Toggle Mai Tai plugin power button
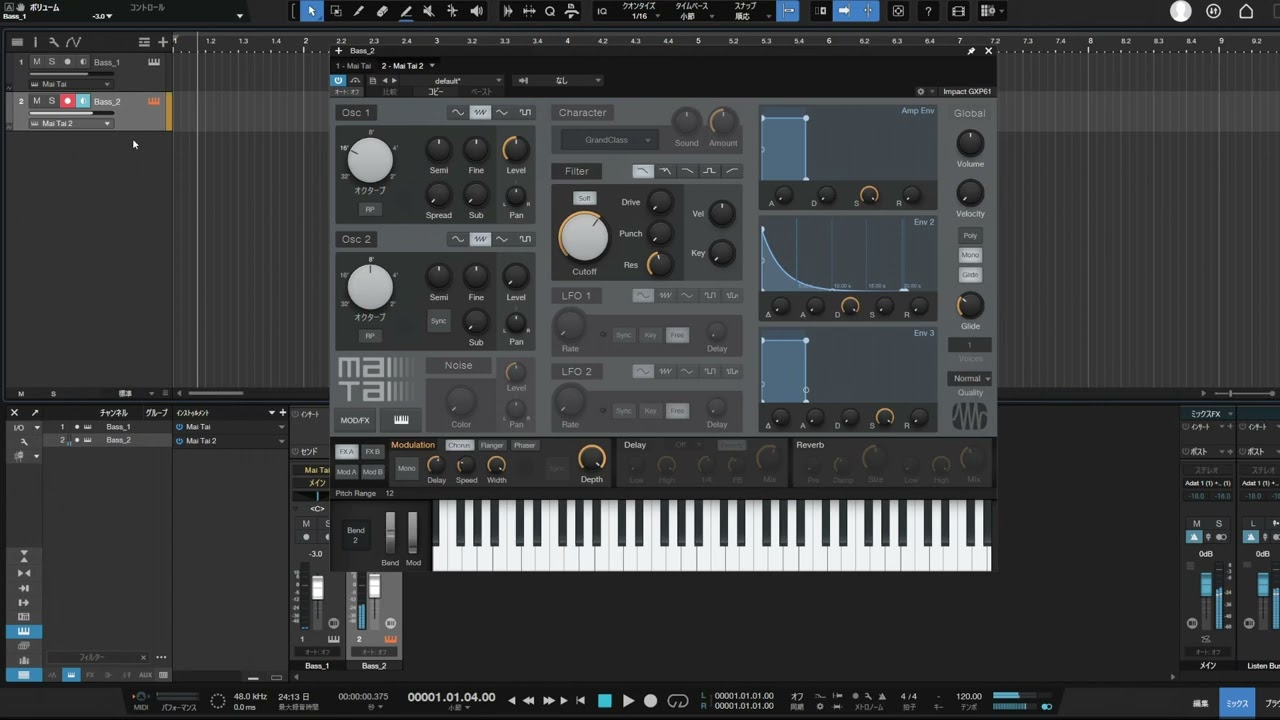 click(338, 80)
